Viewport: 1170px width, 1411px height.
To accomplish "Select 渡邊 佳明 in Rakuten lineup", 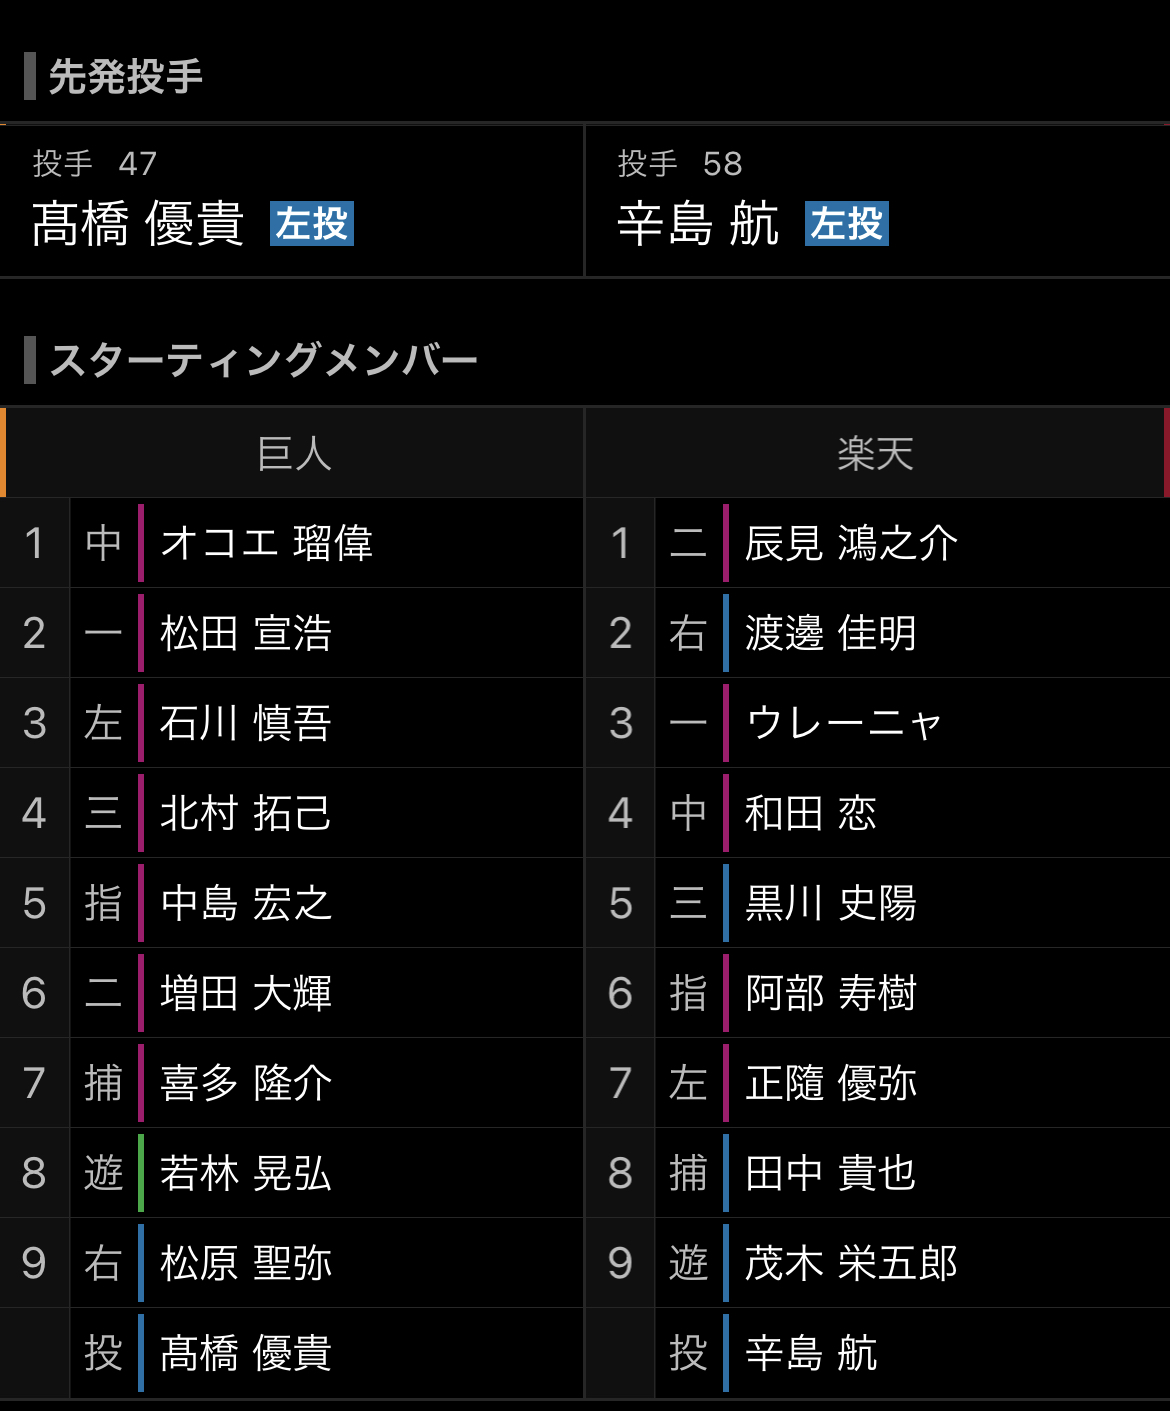I will tap(878, 633).
